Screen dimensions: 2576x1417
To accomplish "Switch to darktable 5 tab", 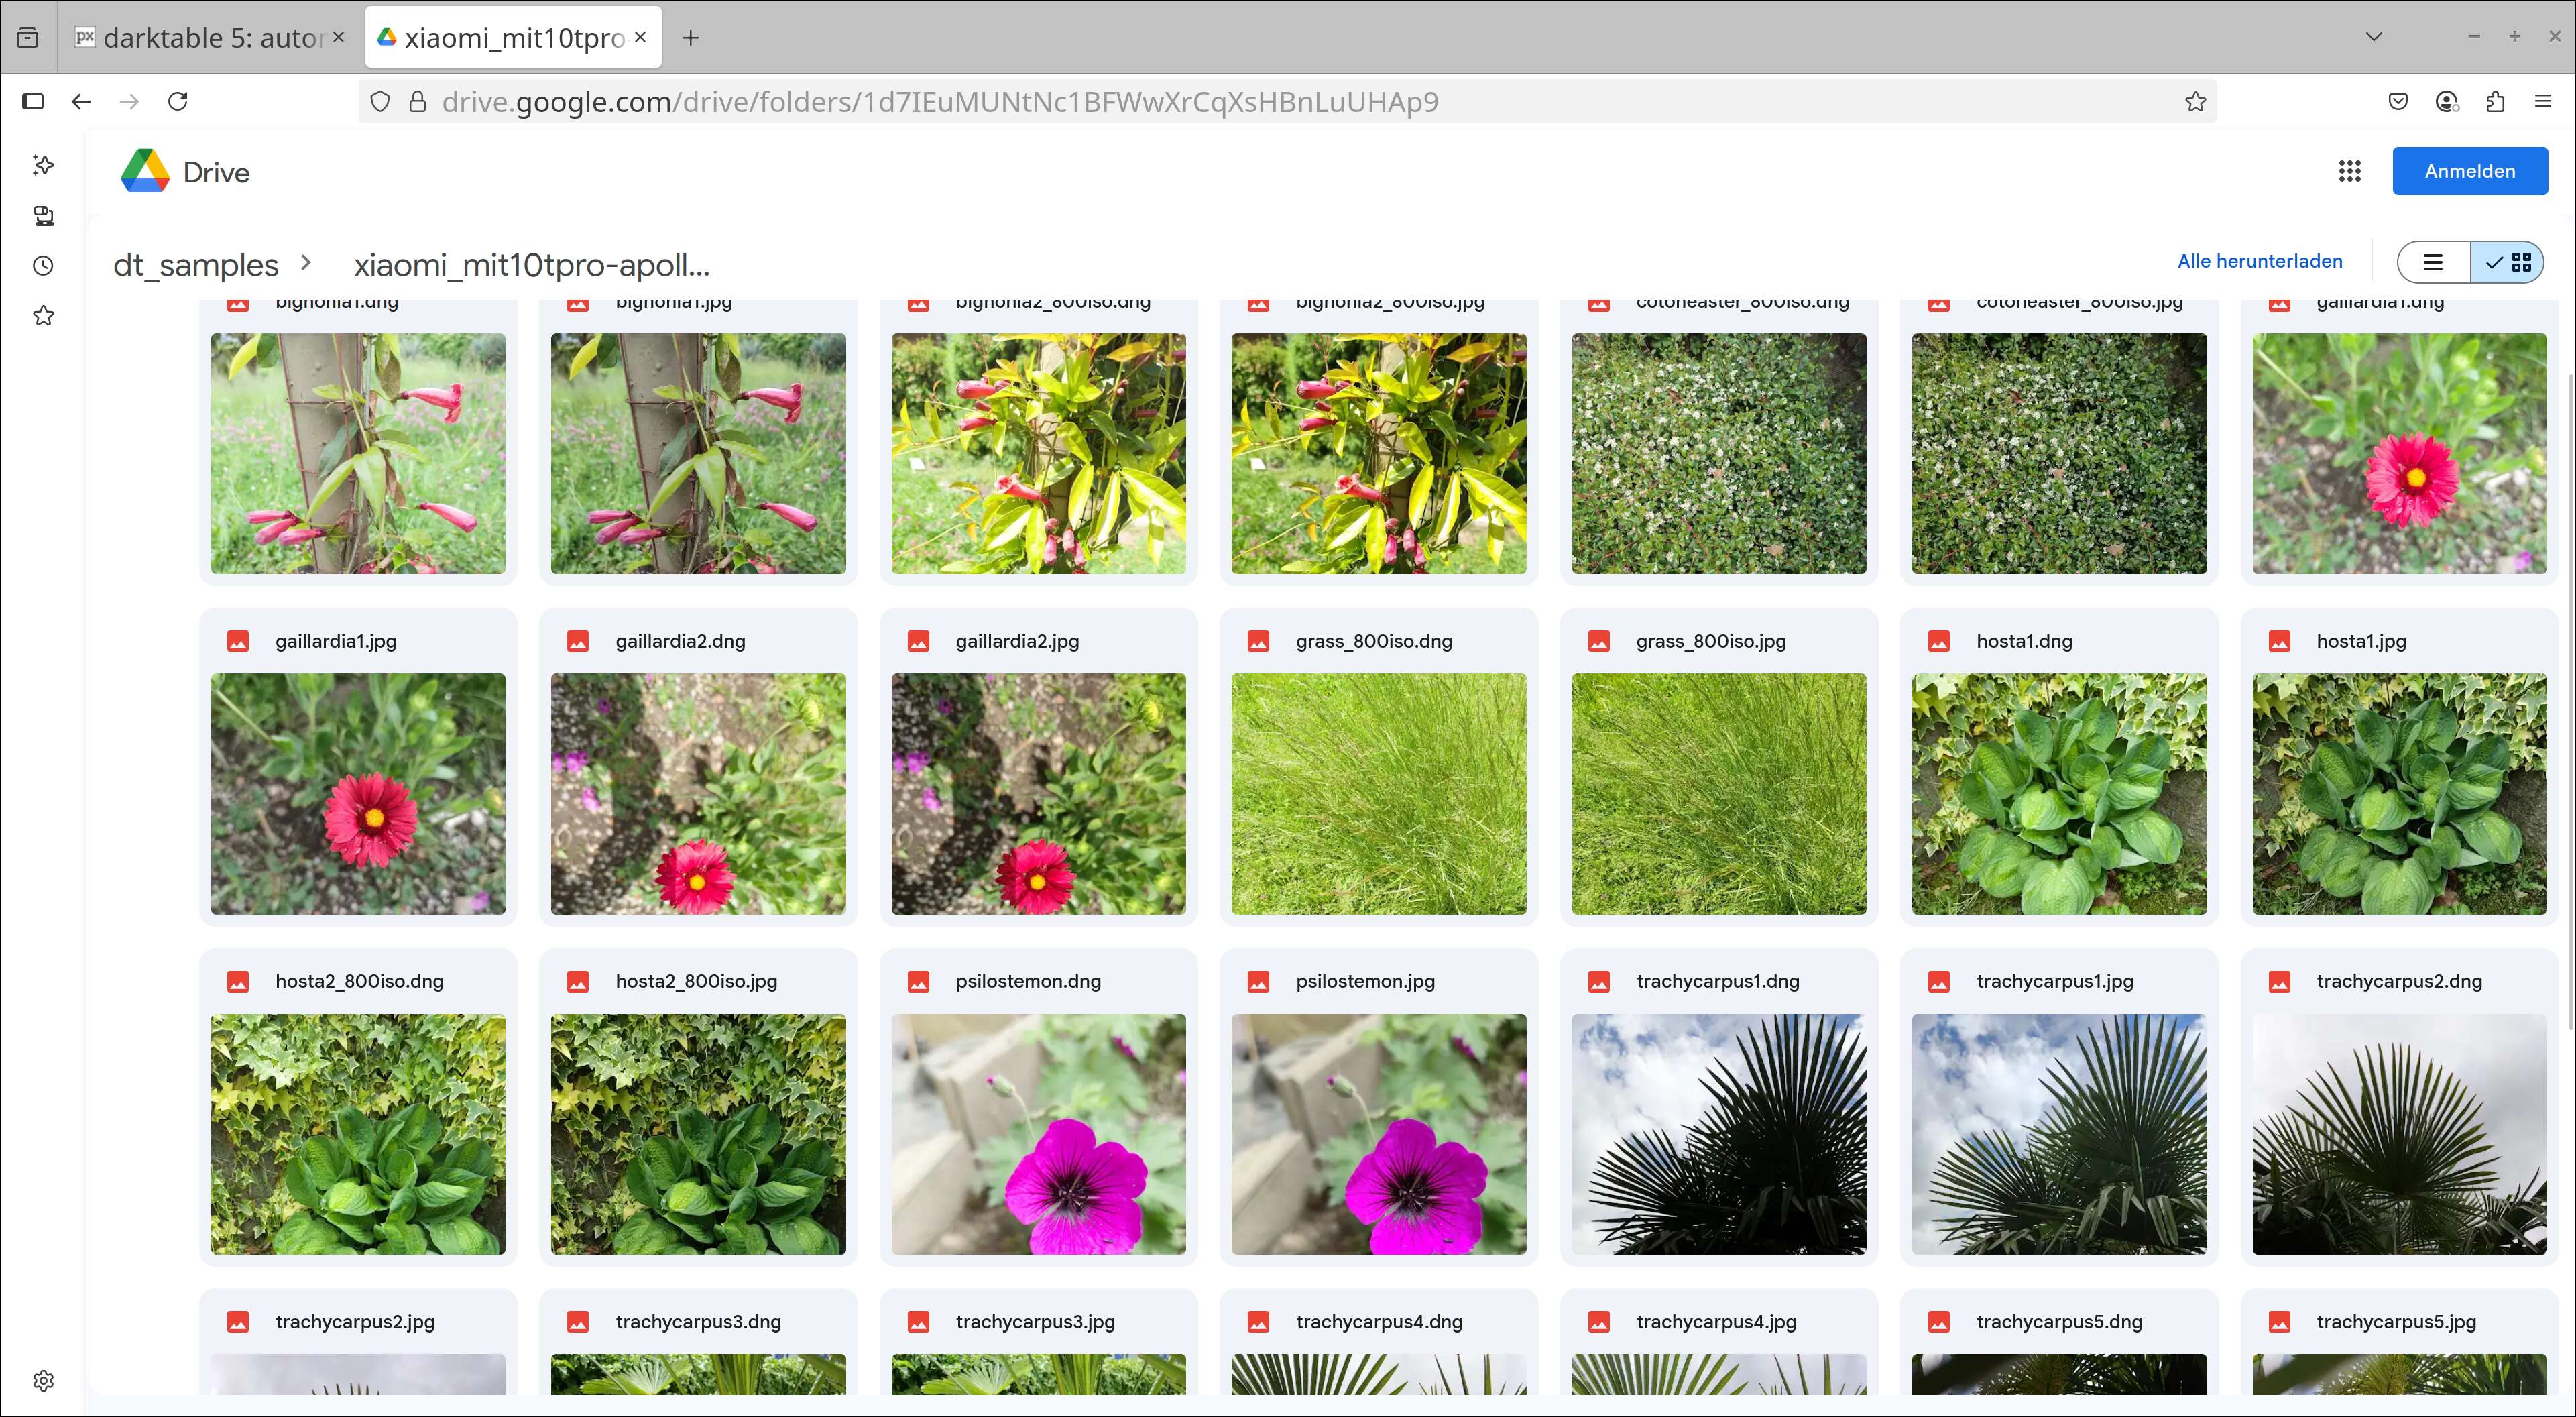I will tap(210, 37).
